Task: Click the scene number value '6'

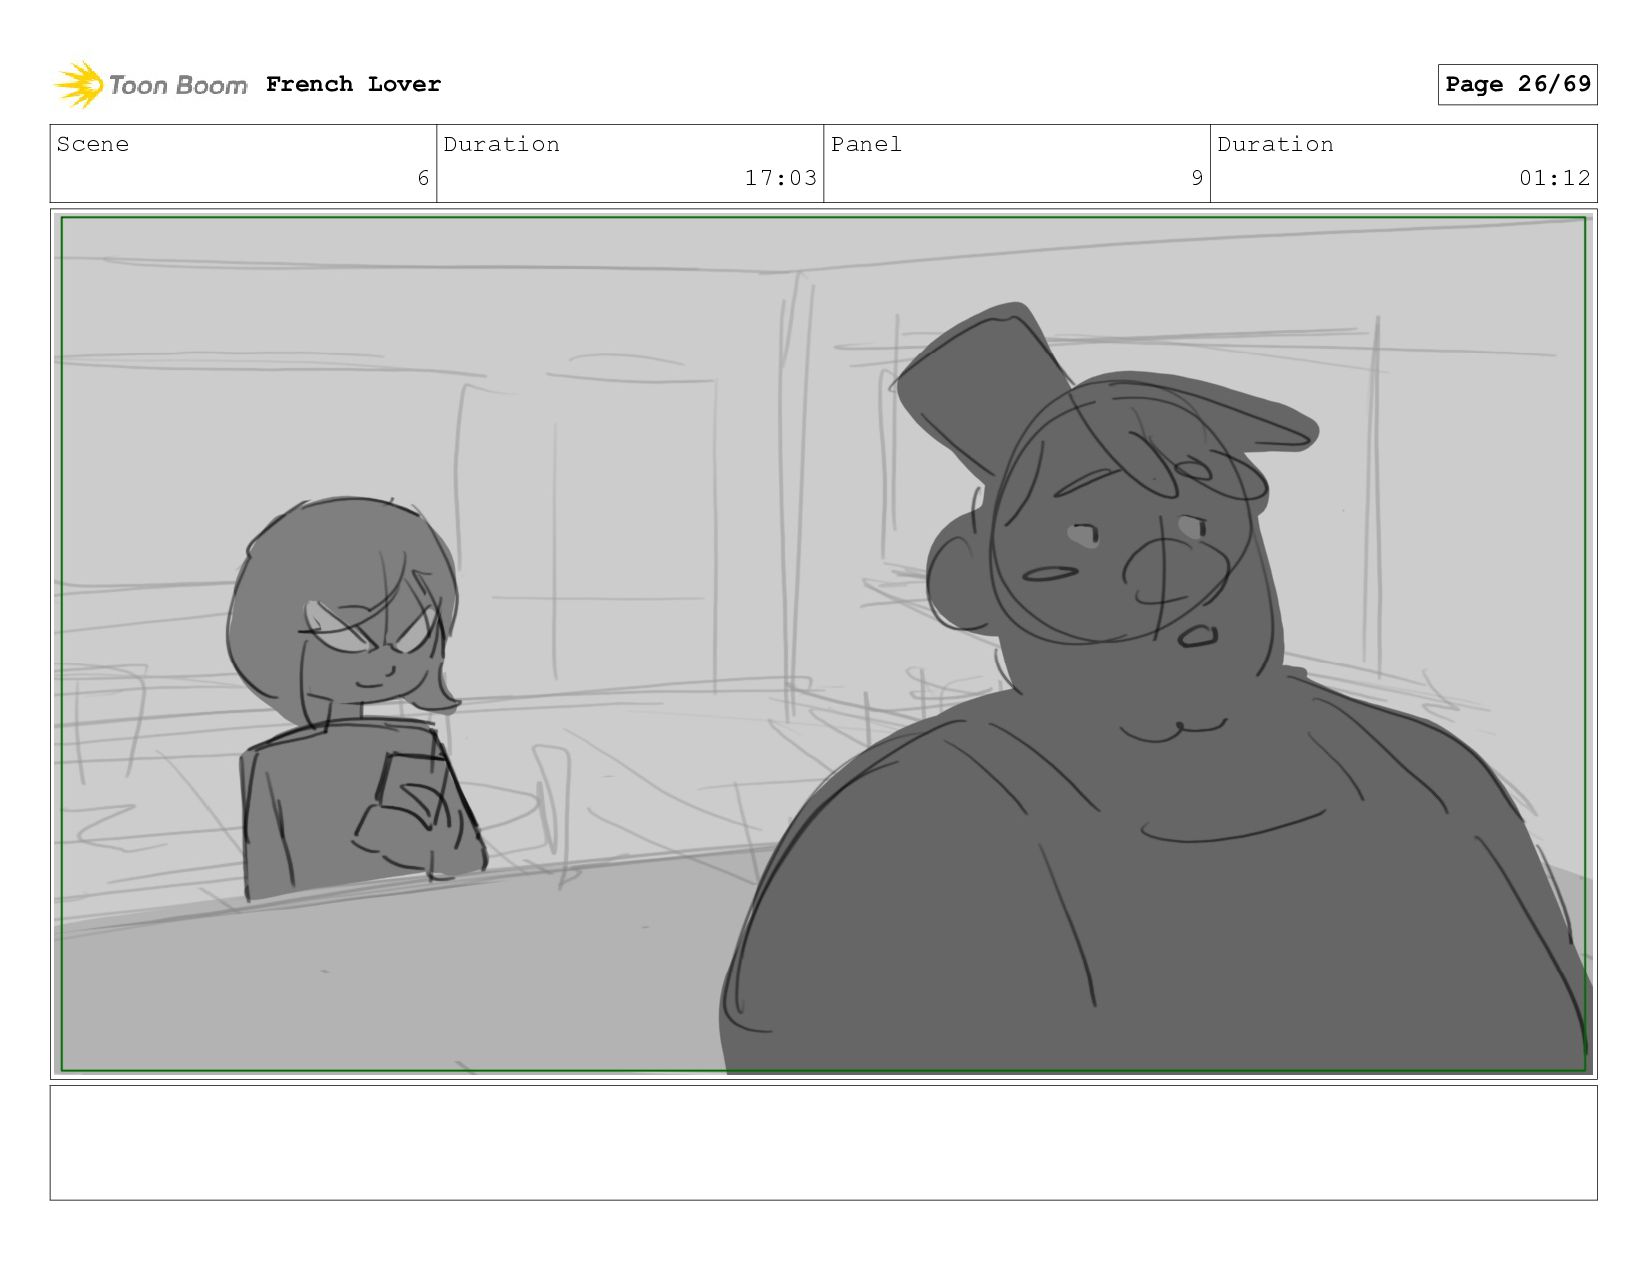Action: [x=423, y=178]
